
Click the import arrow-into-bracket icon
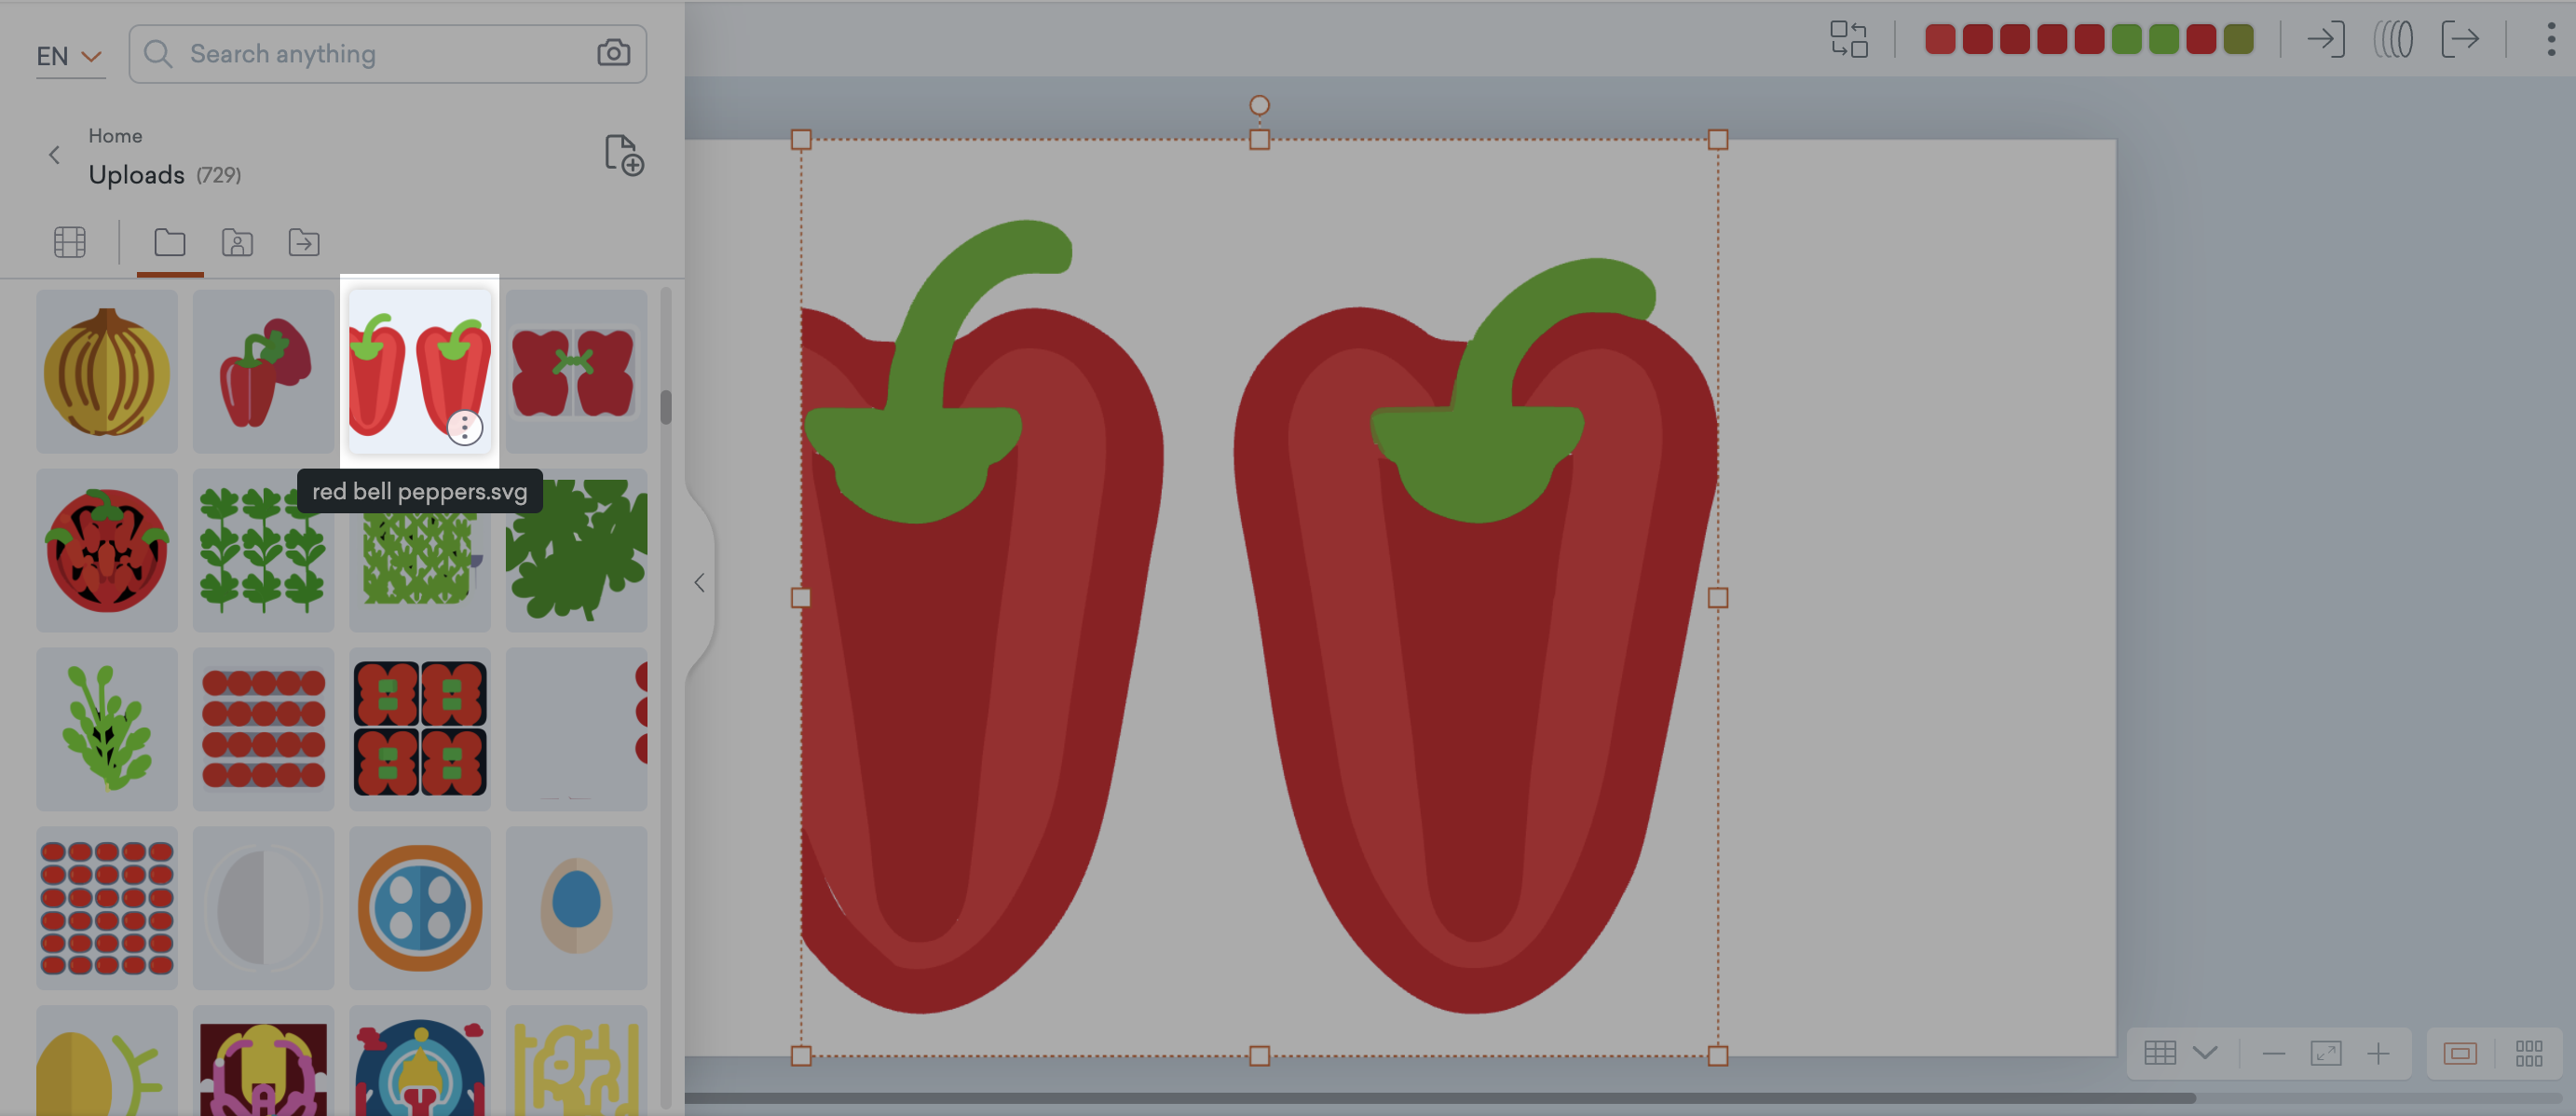point(2325,40)
